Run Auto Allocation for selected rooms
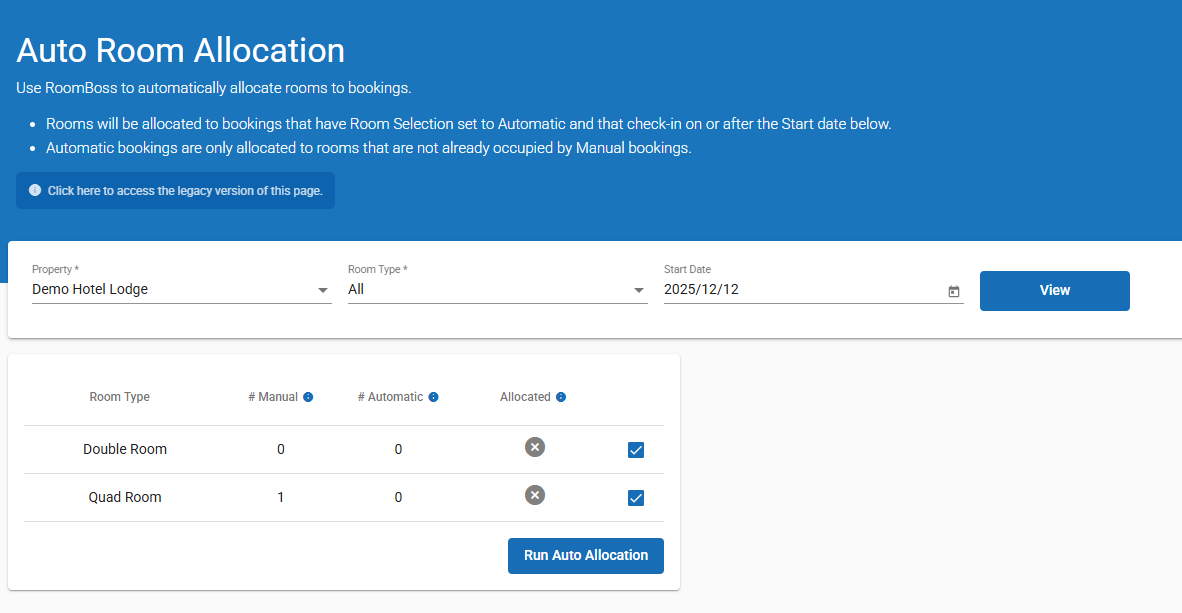The width and height of the screenshot is (1182, 613). click(x=585, y=555)
